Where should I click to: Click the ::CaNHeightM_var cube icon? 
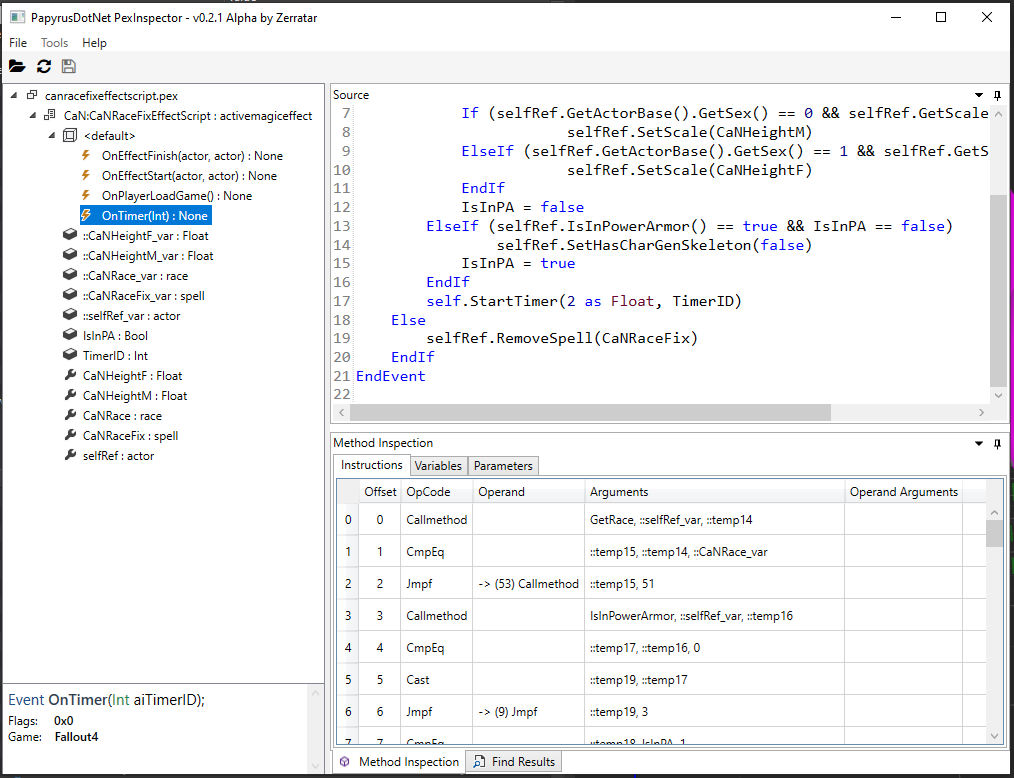tap(70, 255)
